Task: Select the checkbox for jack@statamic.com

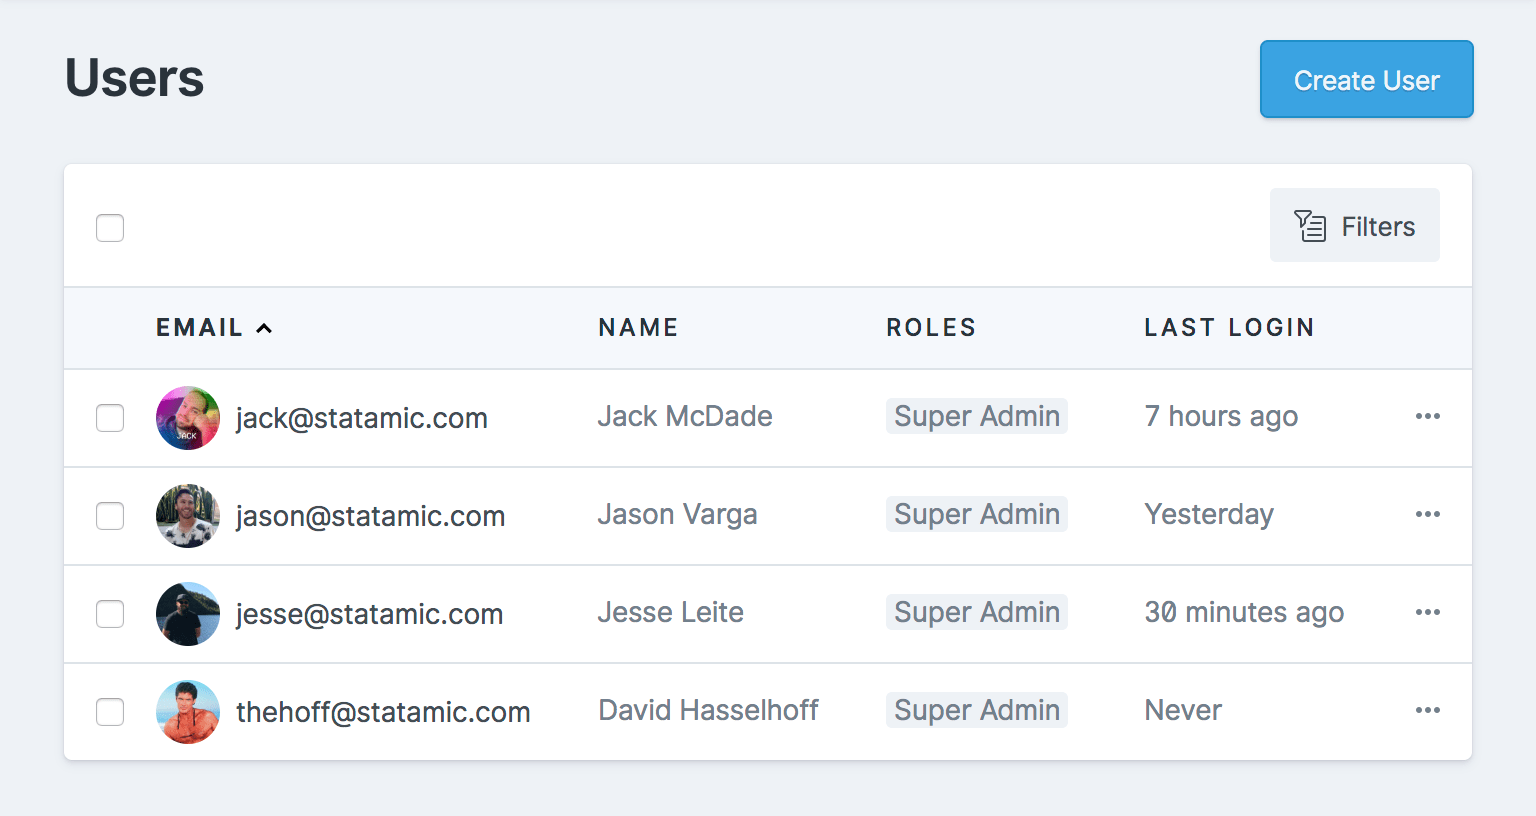Action: click(110, 418)
